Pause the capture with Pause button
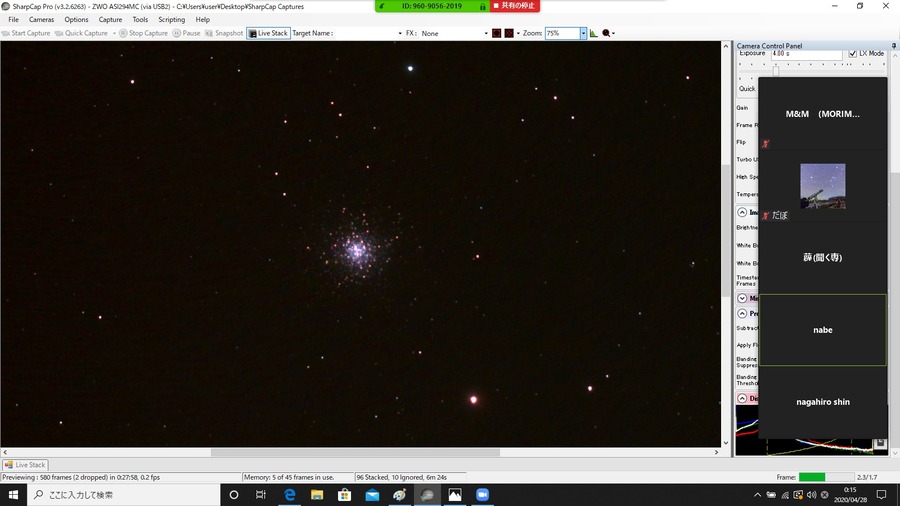This screenshot has width=900, height=506. tap(187, 33)
